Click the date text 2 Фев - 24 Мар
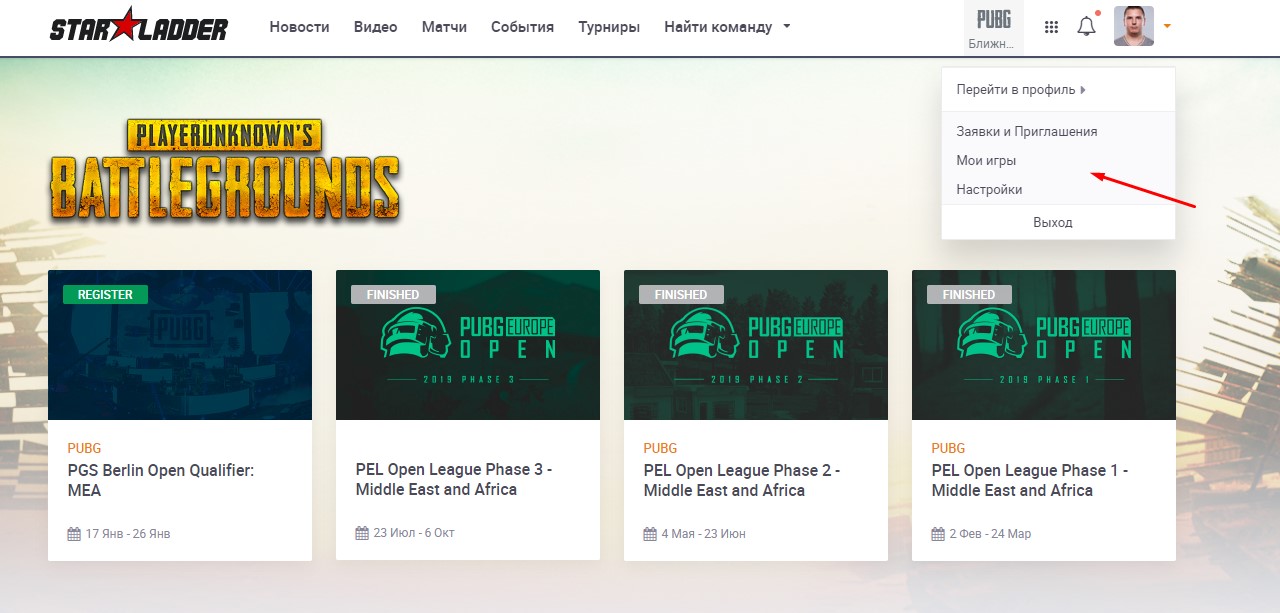1280x613 pixels. (990, 534)
